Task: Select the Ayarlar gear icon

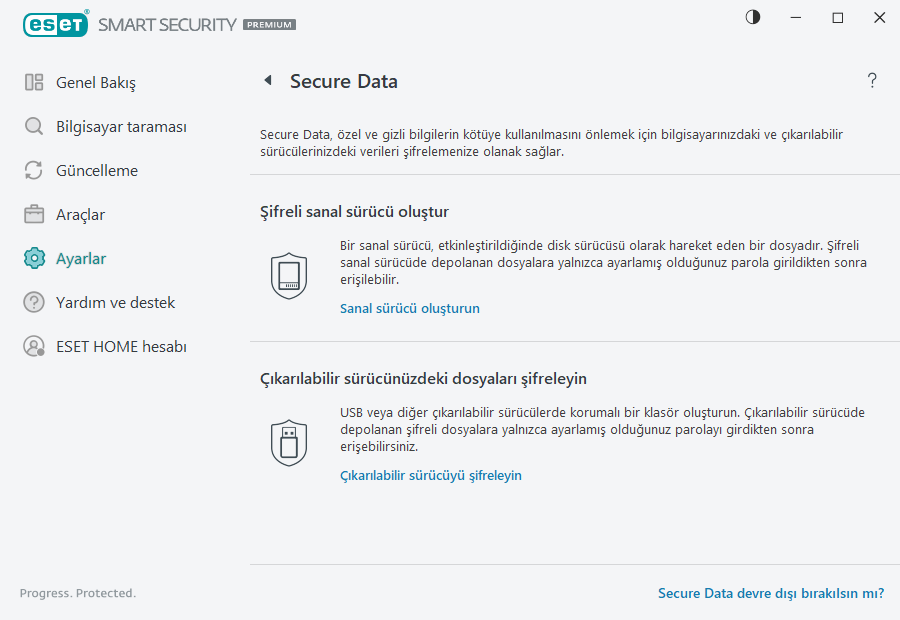Action: [x=33, y=258]
